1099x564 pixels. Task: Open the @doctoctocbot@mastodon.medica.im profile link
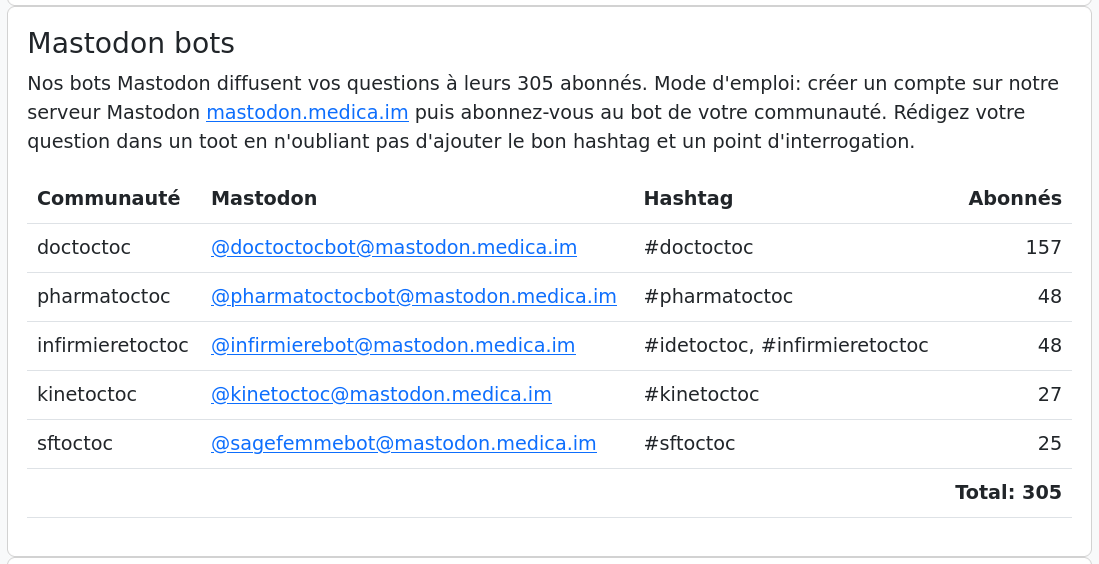coord(393,247)
